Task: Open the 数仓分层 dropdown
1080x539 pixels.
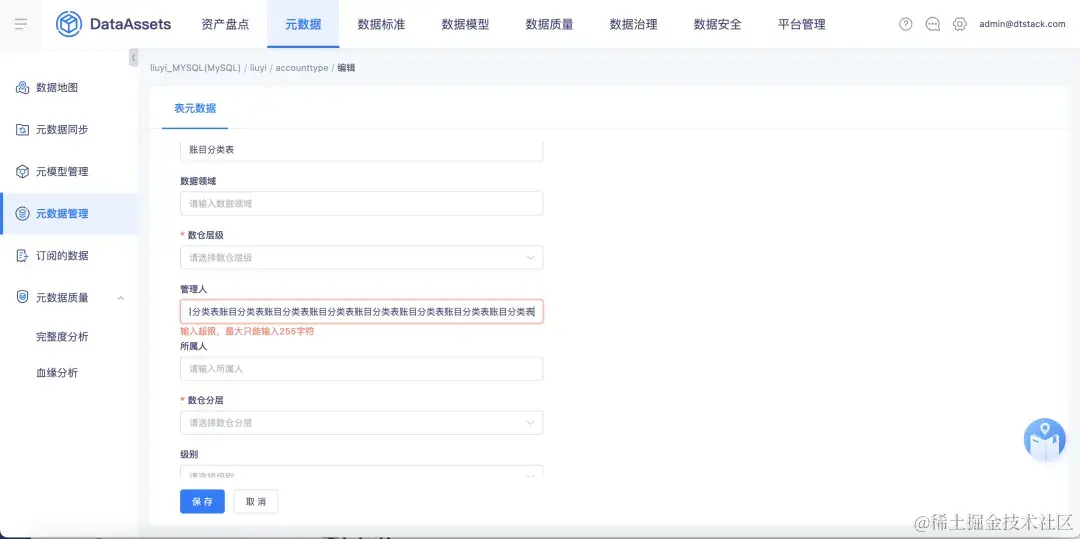Action: click(x=362, y=423)
